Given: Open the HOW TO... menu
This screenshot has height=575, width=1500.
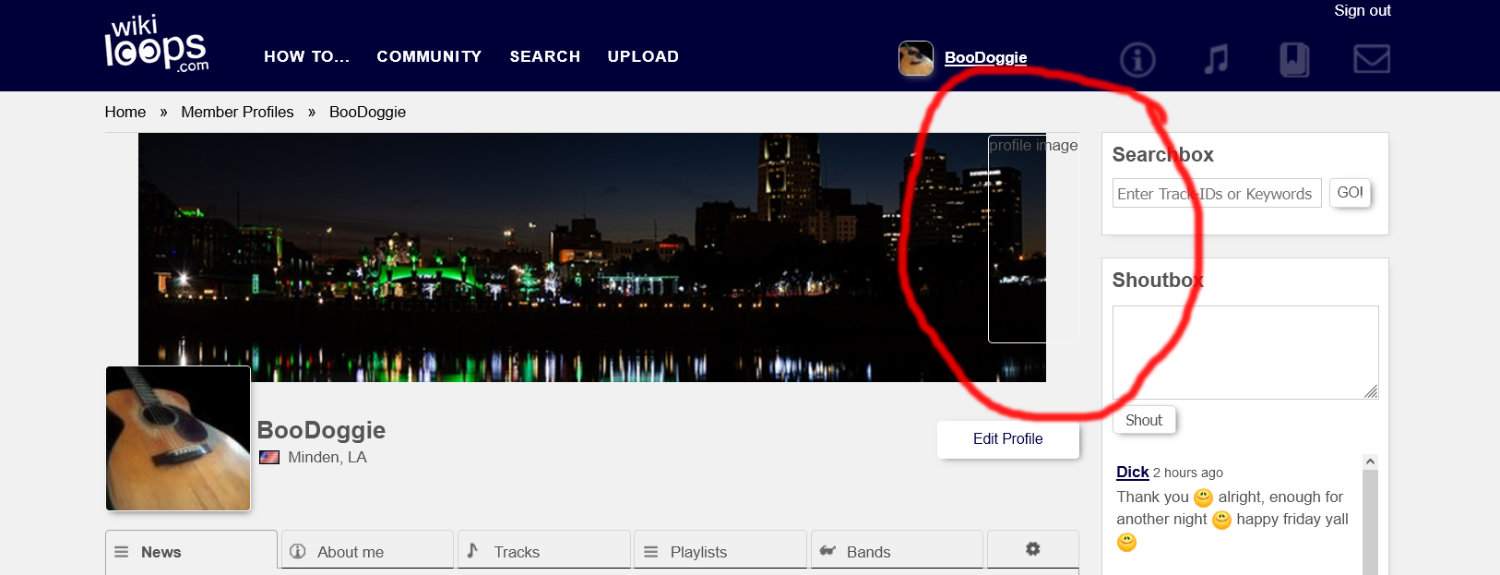Looking at the screenshot, I should point(306,57).
